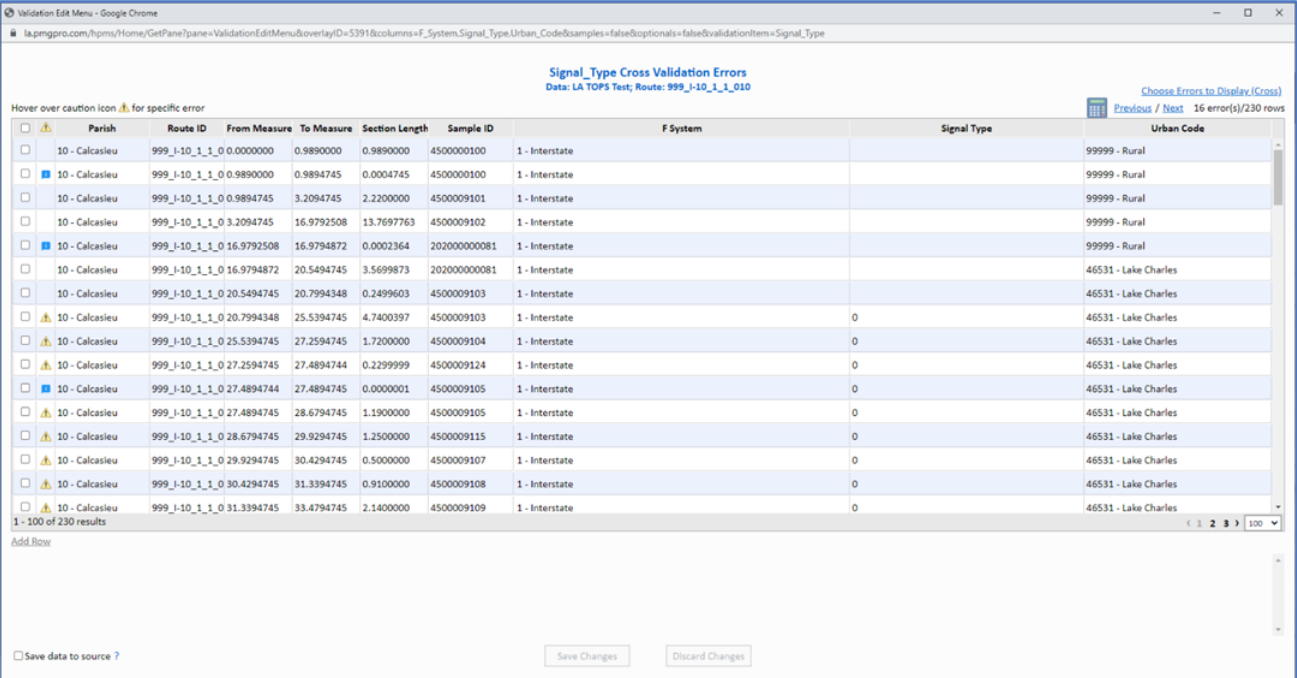
Task: Toggle the select-all checkbox in table header
Action: pos(26,128)
